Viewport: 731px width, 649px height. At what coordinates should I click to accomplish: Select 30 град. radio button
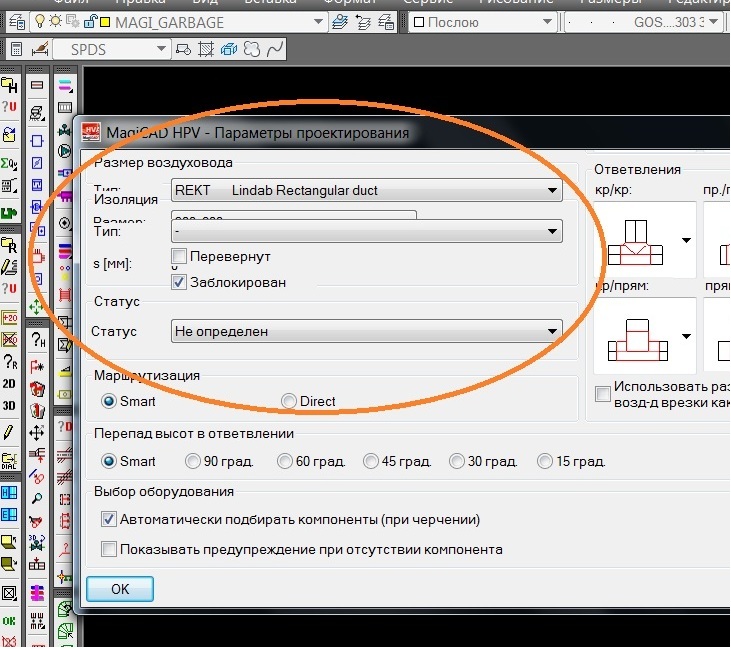456,461
